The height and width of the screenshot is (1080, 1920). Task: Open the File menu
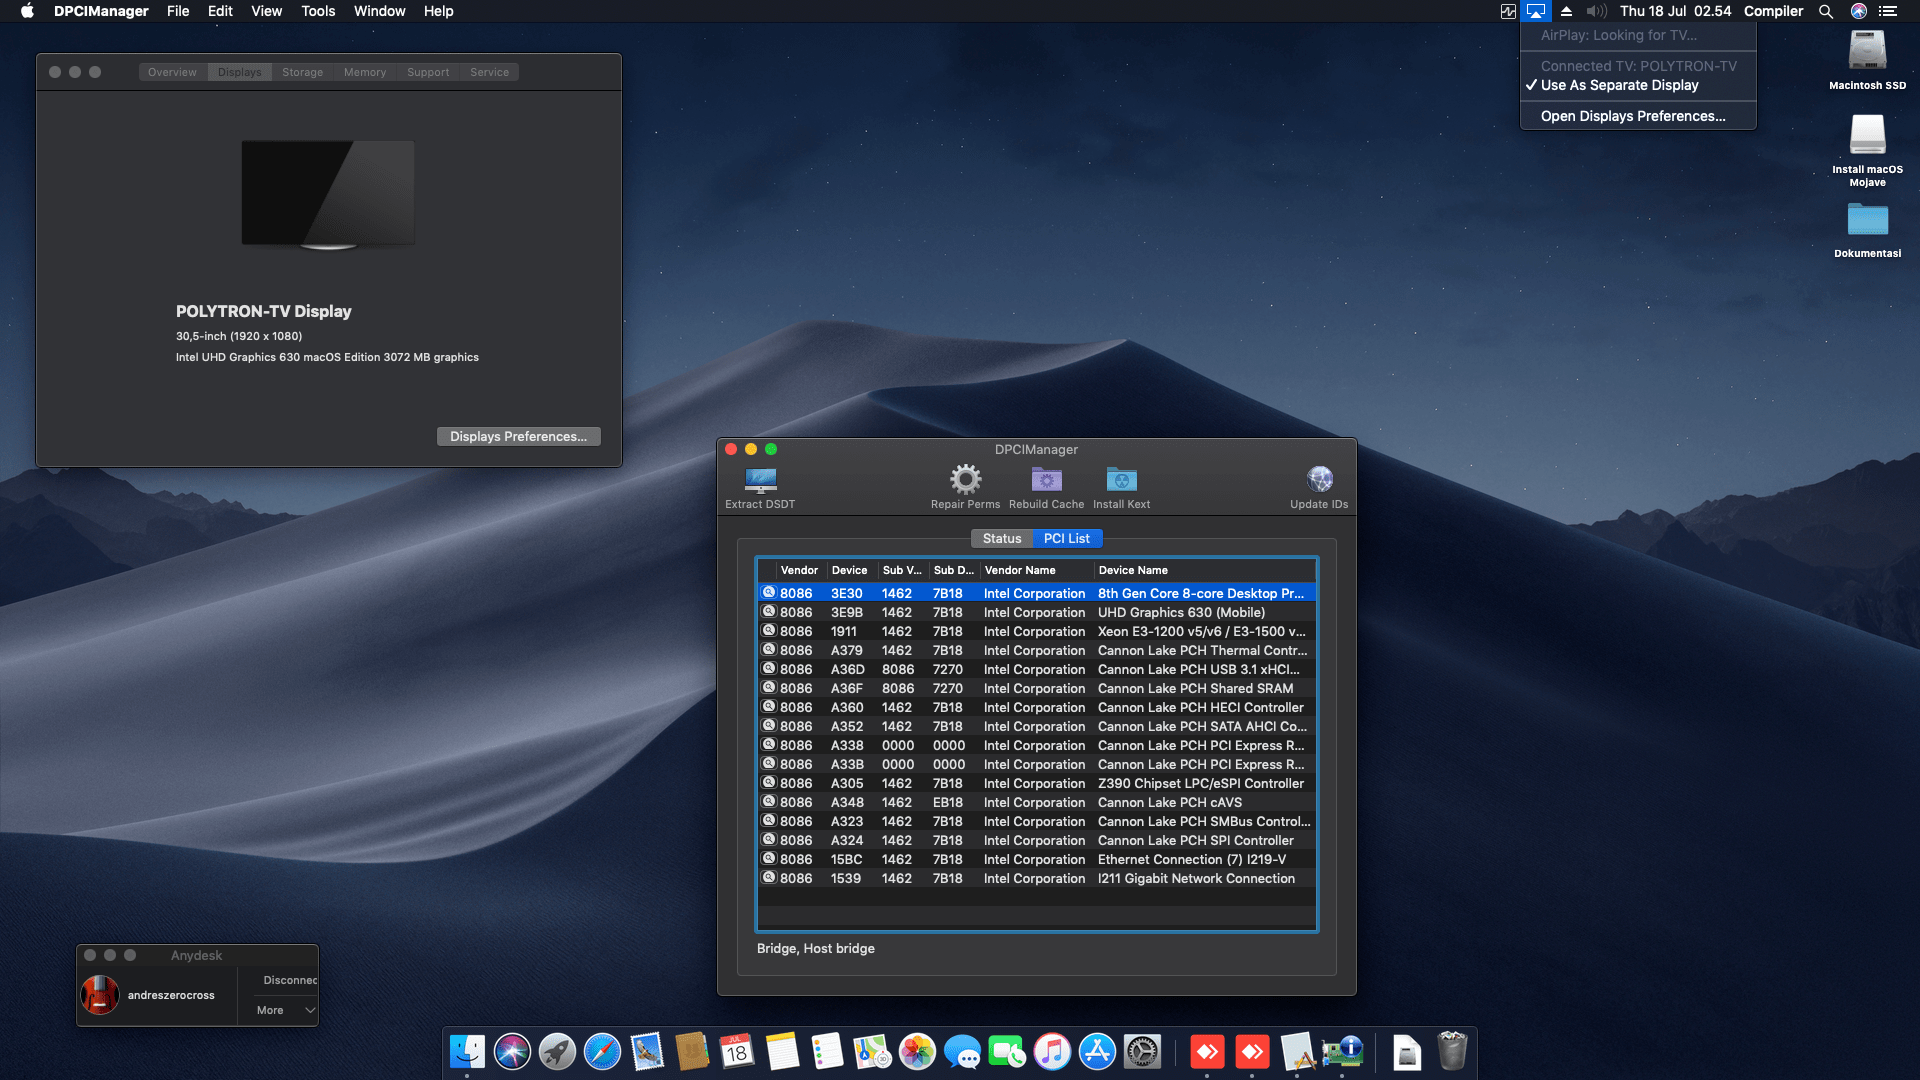coord(178,11)
